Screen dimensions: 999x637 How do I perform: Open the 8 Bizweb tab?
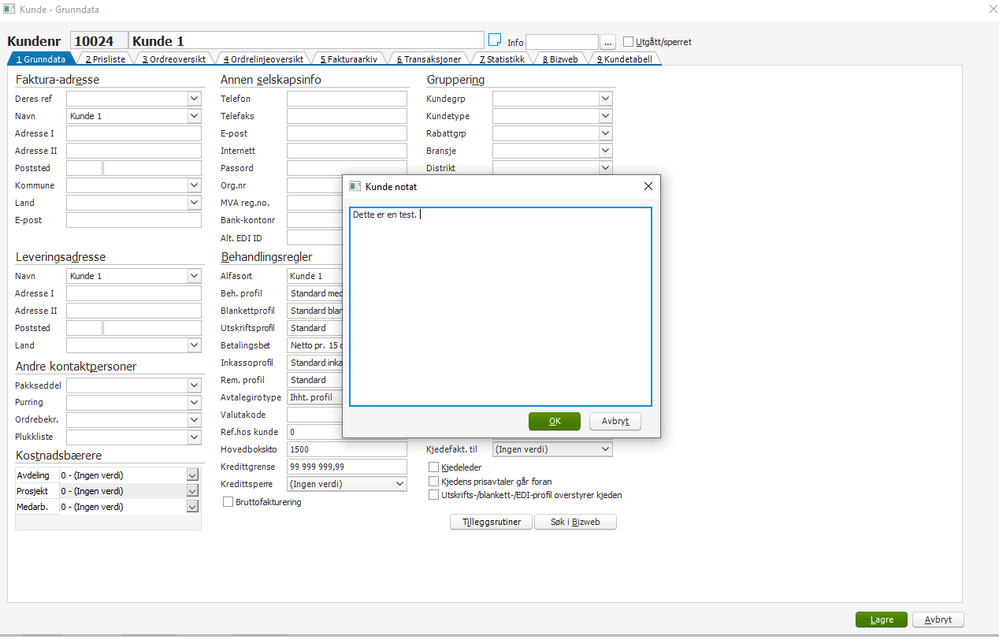coord(560,59)
